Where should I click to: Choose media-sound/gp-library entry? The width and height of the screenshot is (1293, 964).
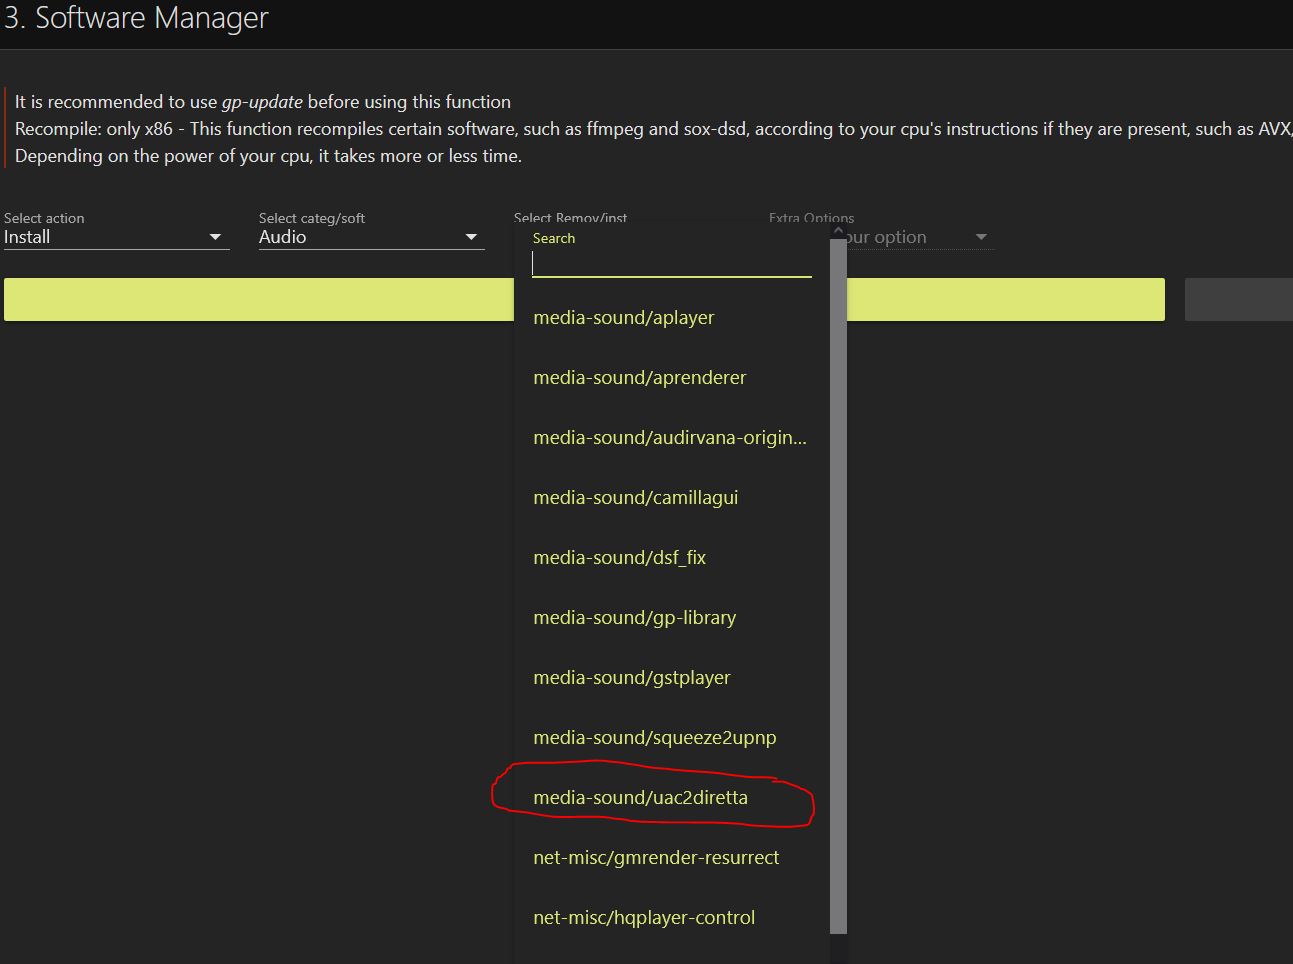pos(671,618)
